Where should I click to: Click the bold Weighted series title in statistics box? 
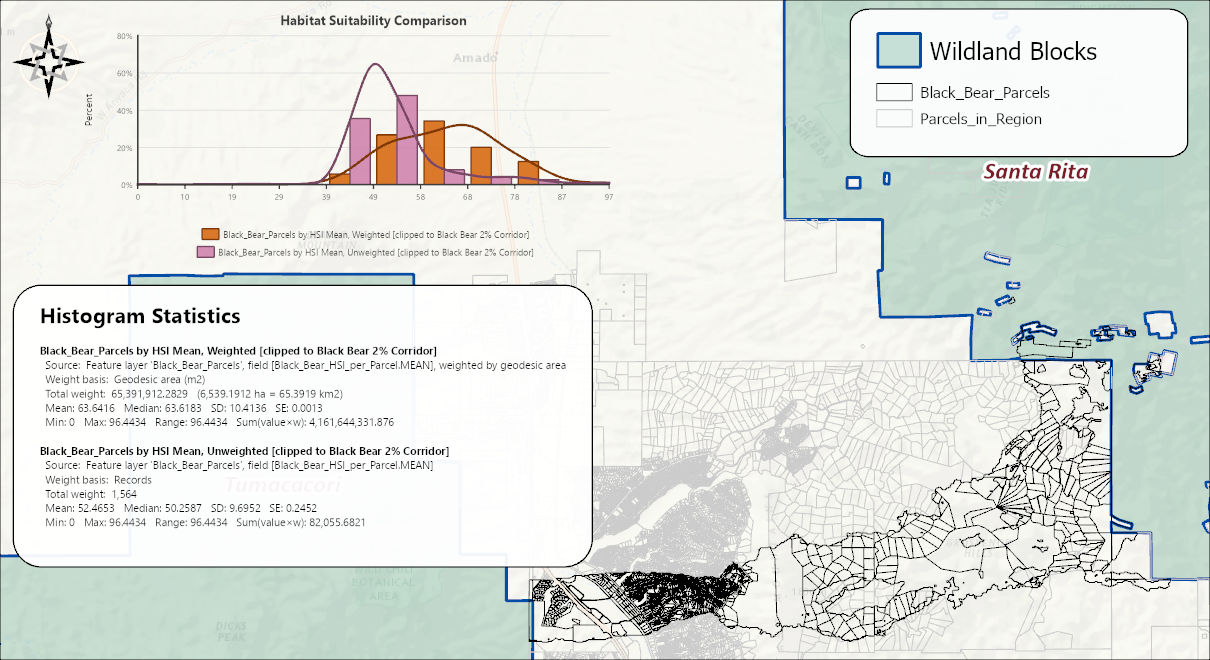tap(238, 351)
